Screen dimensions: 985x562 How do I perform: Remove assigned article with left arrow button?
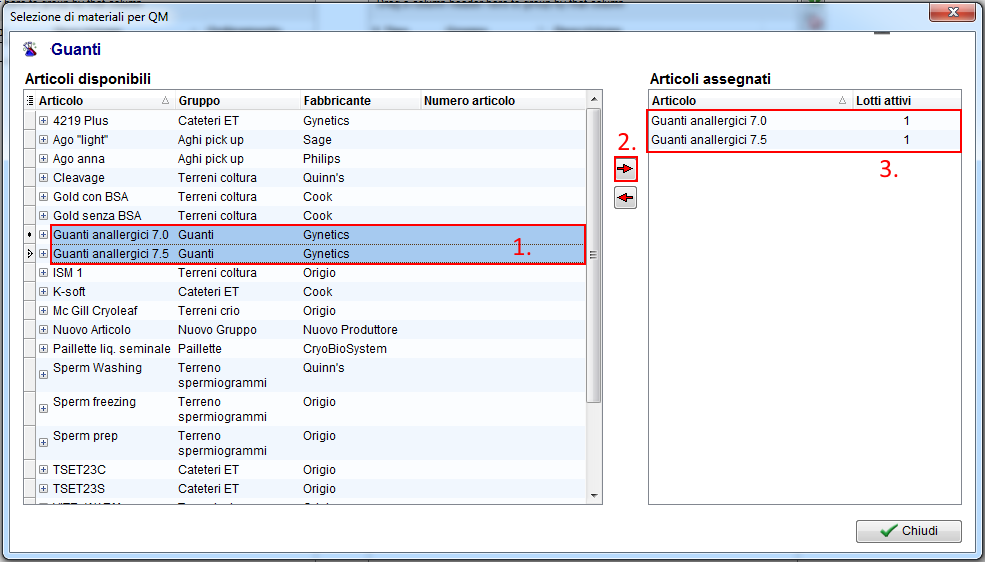625,198
